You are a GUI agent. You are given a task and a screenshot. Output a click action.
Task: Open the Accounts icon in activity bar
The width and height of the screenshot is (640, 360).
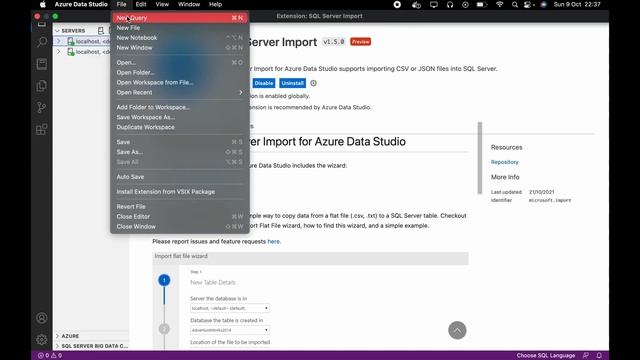[42, 318]
